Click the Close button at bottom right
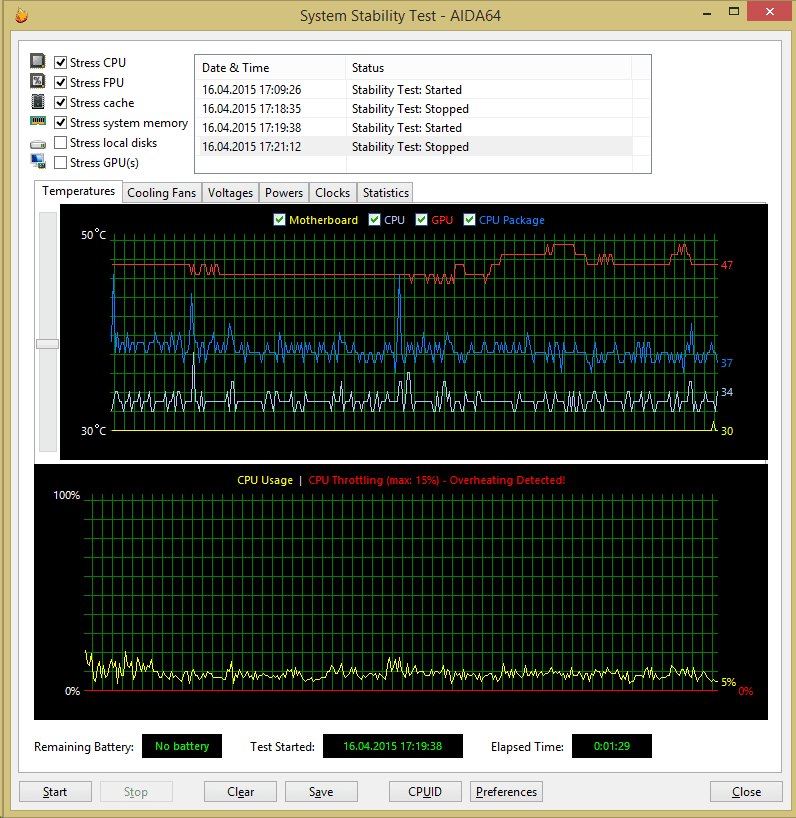Viewport: 796px width, 818px height. 746,791
